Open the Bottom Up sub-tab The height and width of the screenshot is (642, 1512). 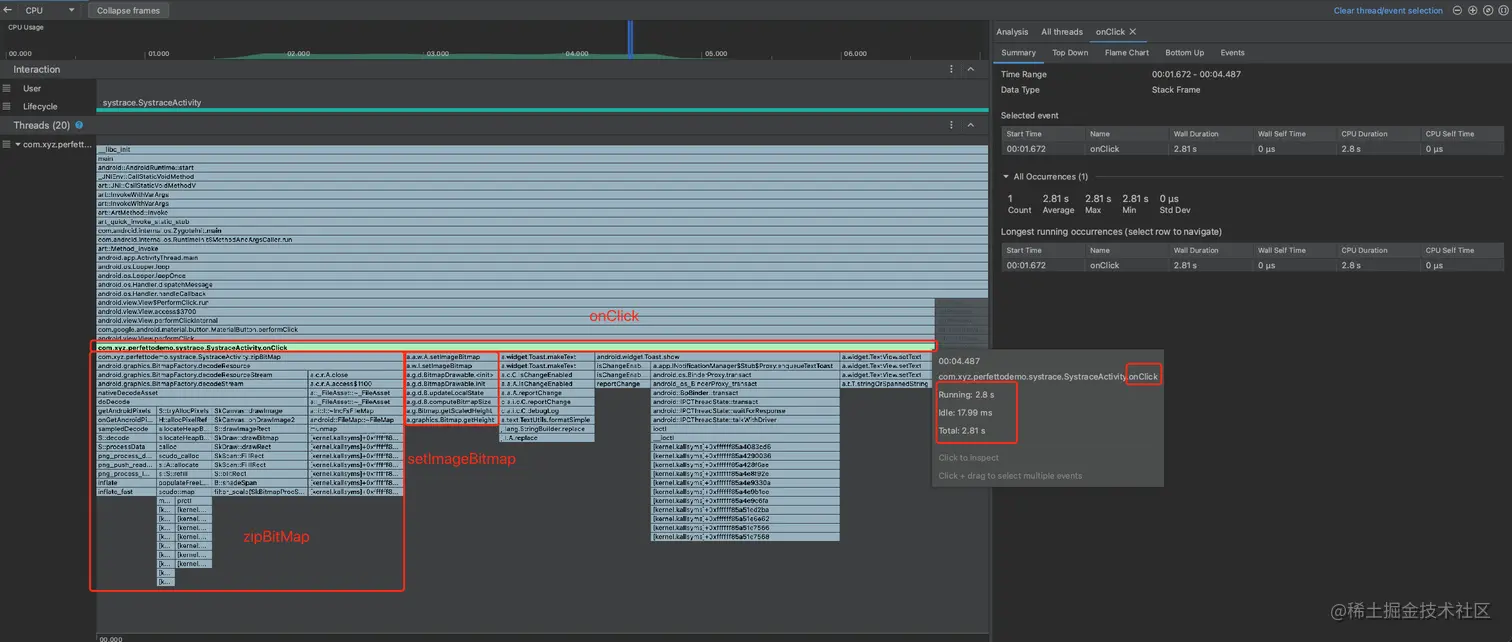point(1185,53)
